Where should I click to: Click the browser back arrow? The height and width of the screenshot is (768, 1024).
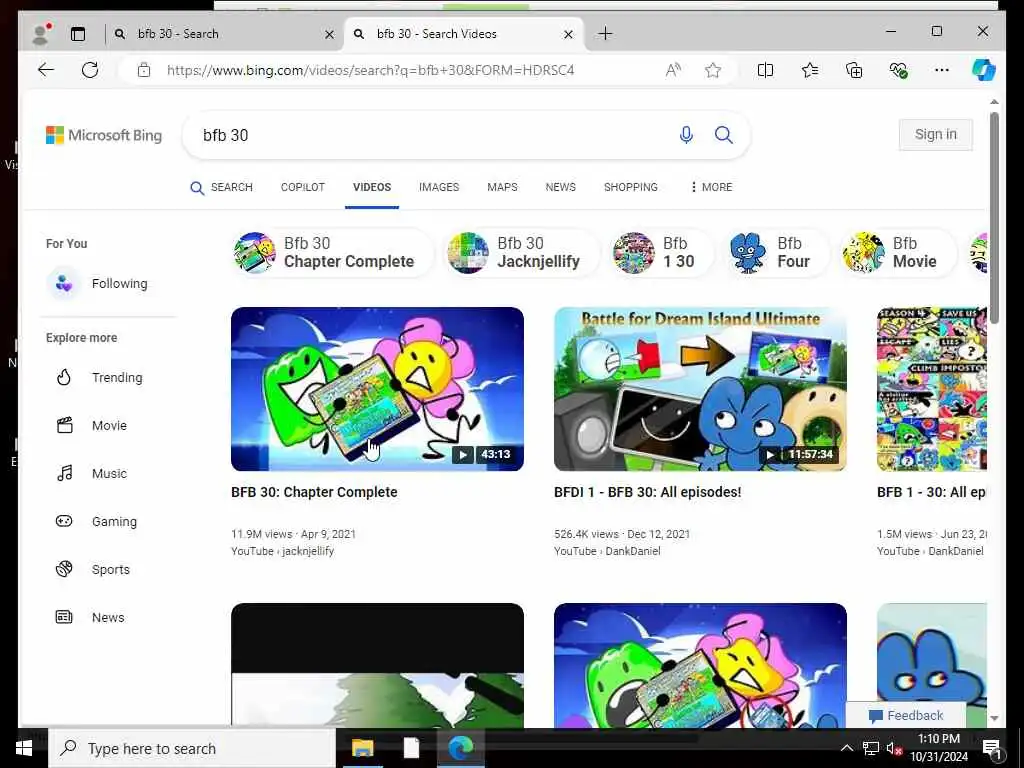pyautogui.click(x=46, y=70)
